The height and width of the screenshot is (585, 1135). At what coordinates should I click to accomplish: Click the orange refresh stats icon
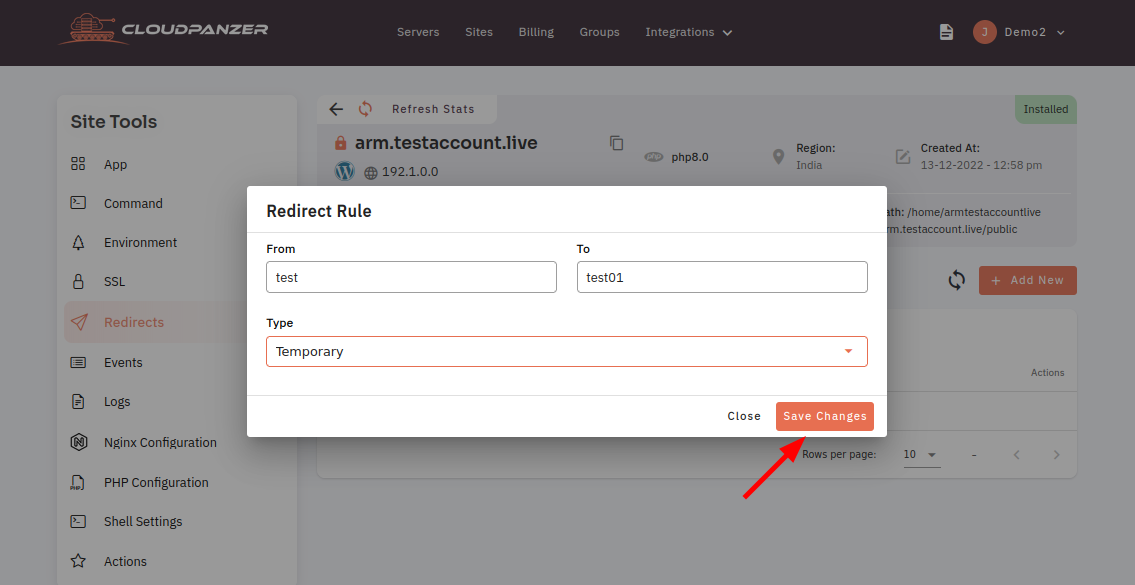(x=366, y=109)
